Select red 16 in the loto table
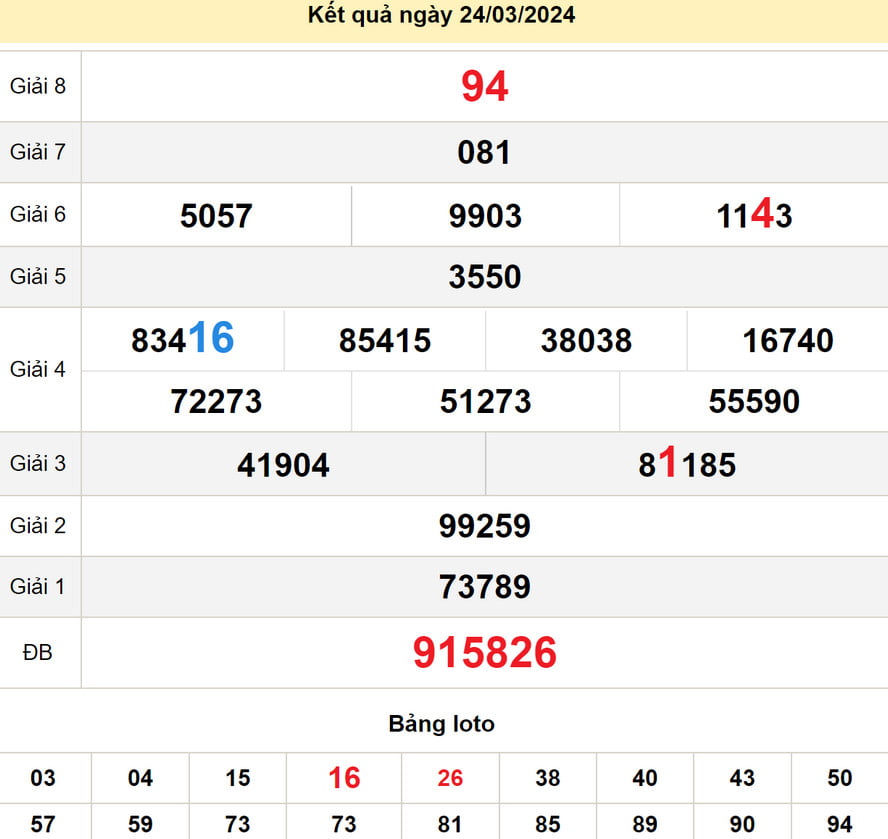 tap(344, 778)
